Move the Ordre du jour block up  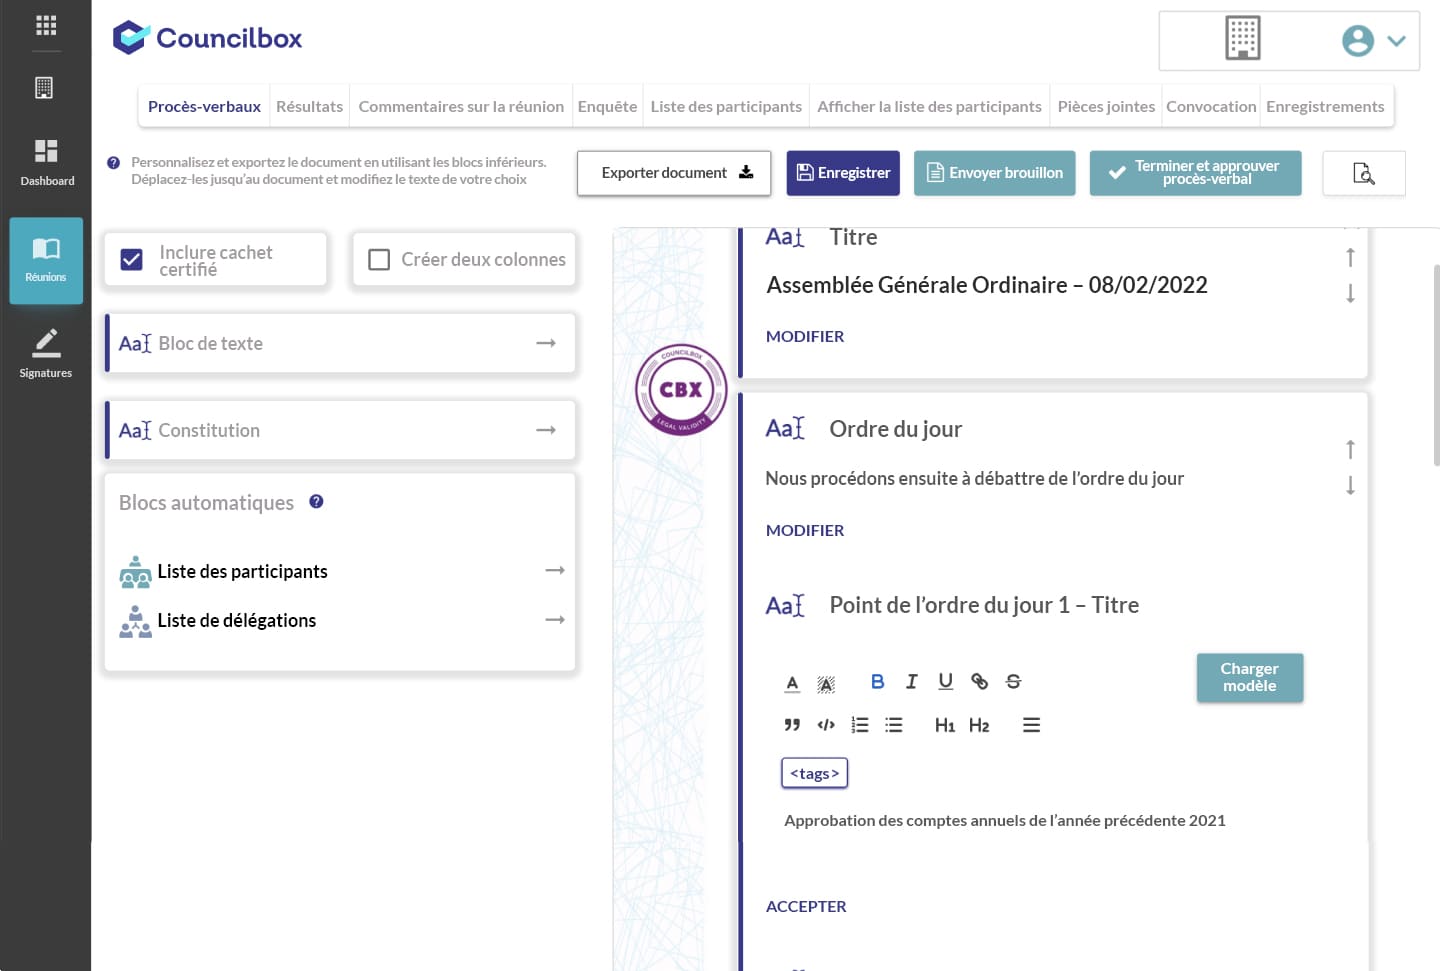tap(1350, 450)
